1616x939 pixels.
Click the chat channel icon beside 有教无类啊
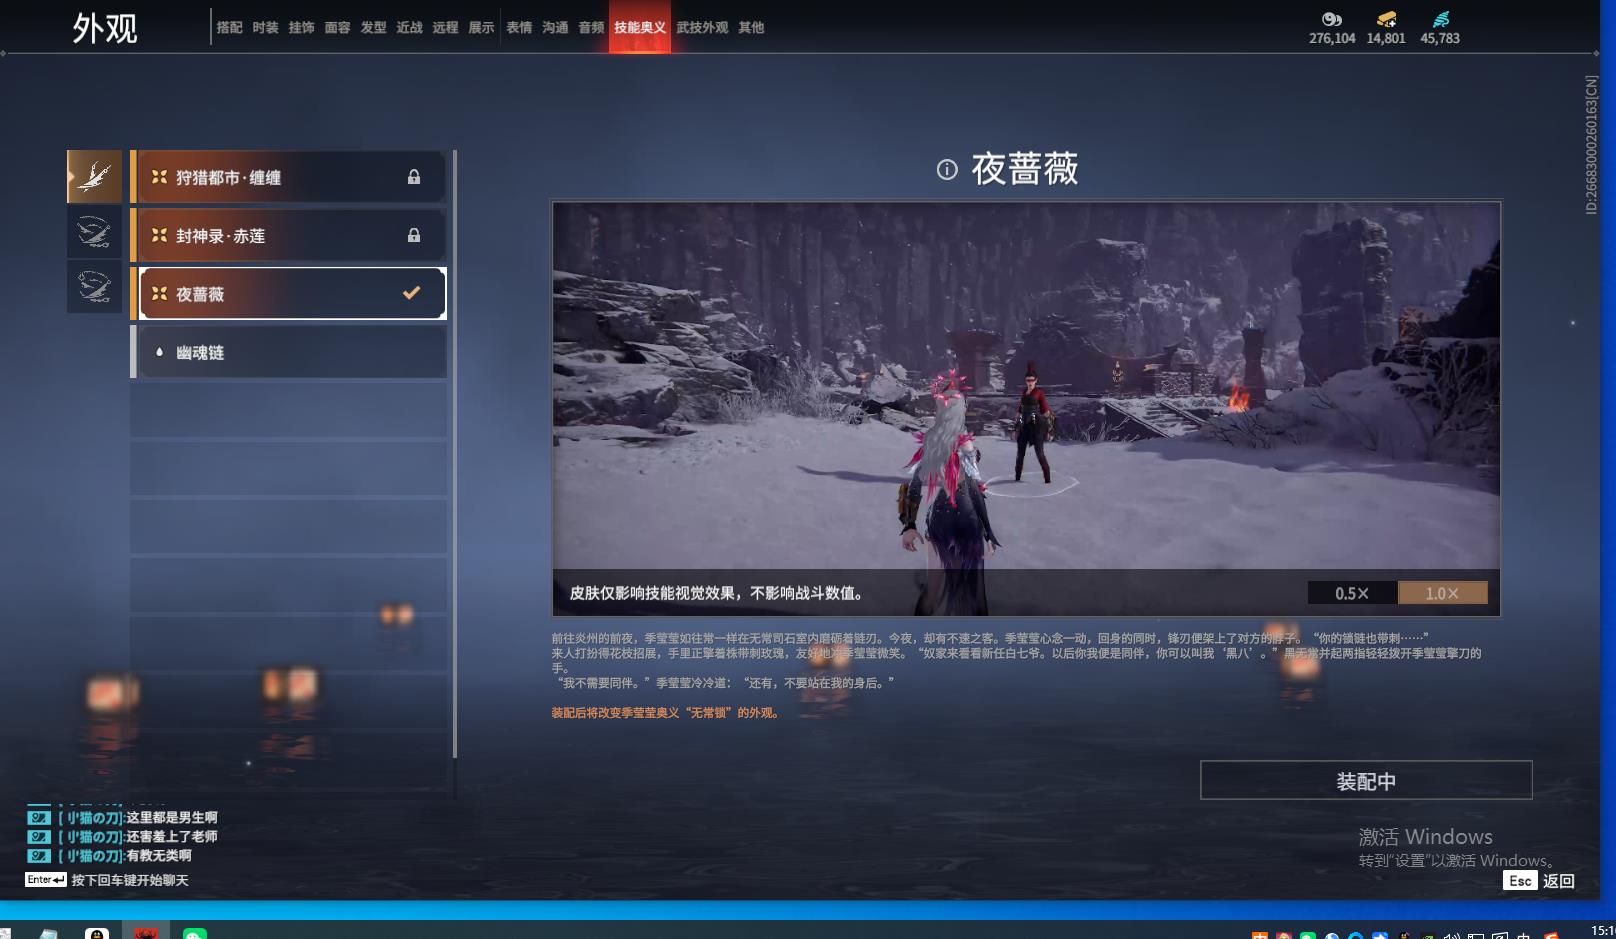[x=38, y=856]
